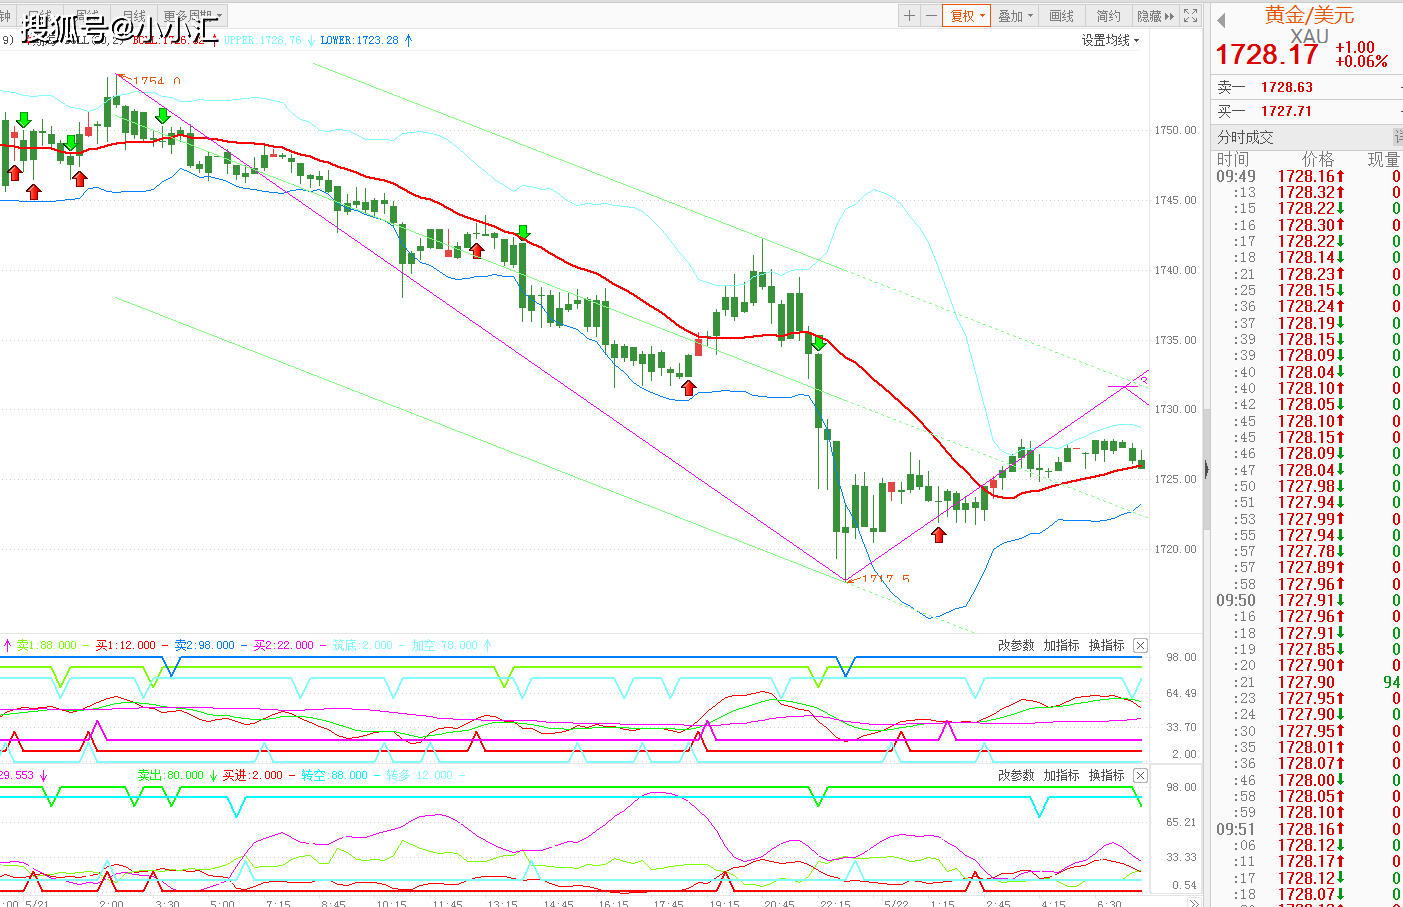Close the 卖1/买1 indicator panel
The image size is (1403, 907).
point(1140,645)
